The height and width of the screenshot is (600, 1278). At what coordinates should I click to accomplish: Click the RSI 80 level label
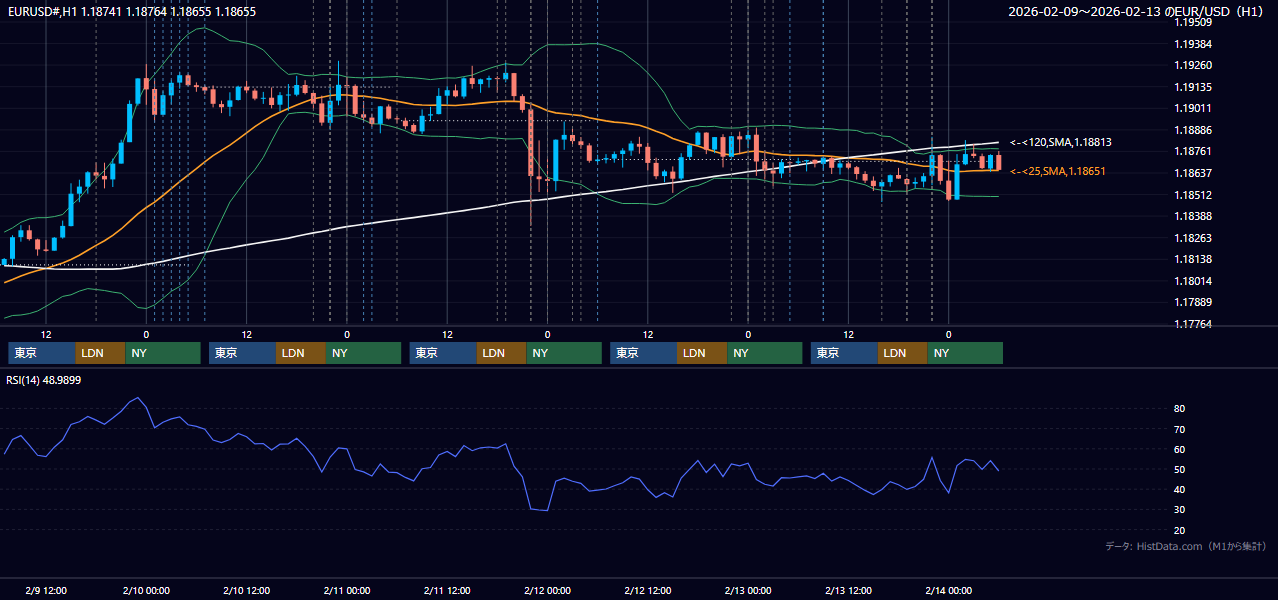tap(1180, 409)
